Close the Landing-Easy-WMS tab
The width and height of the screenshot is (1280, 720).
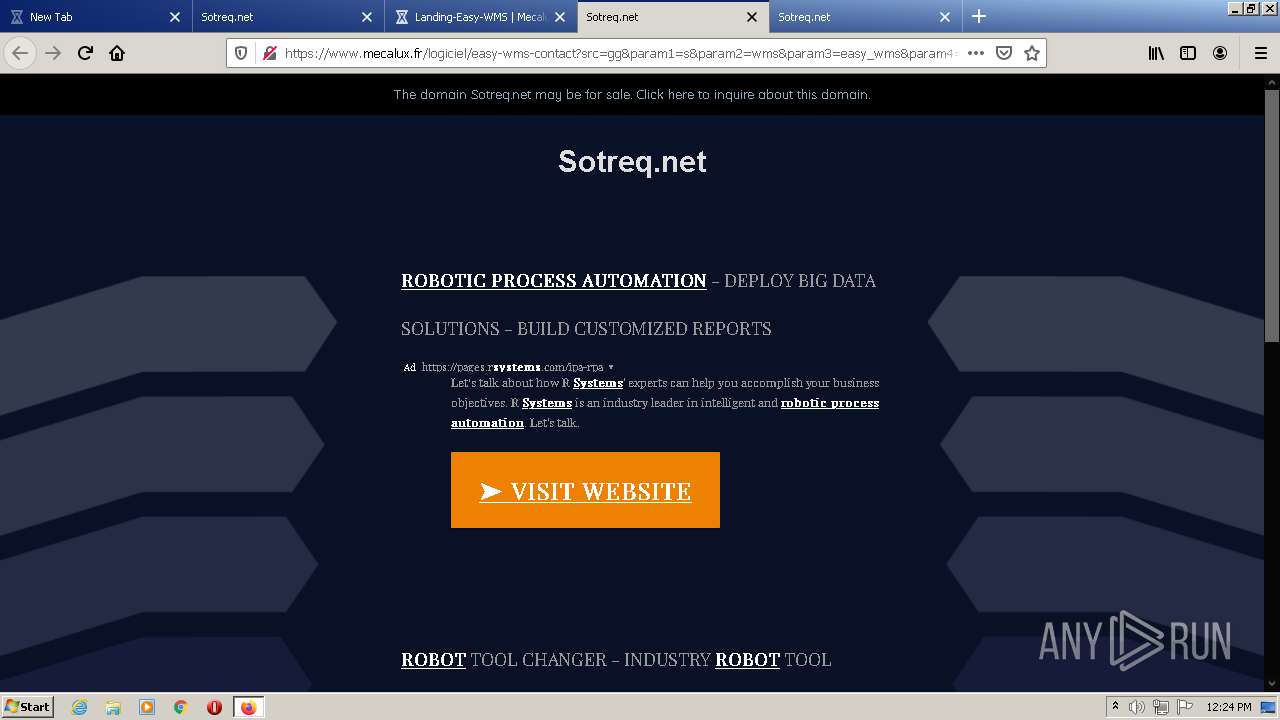click(559, 17)
